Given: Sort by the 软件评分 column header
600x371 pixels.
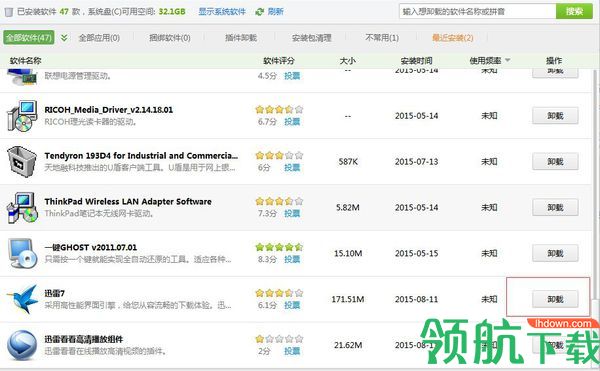Looking at the screenshot, I should pyautogui.click(x=279, y=60).
